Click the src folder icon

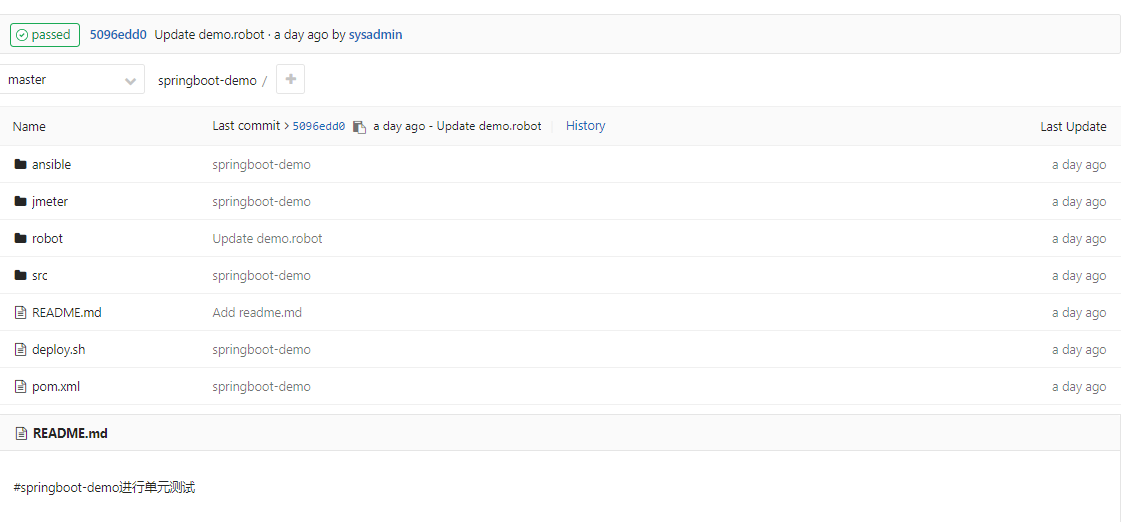click(20, 275)
